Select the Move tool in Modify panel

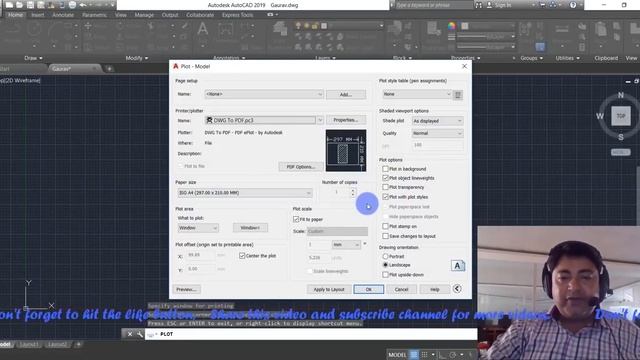click(x=88, y=26)
